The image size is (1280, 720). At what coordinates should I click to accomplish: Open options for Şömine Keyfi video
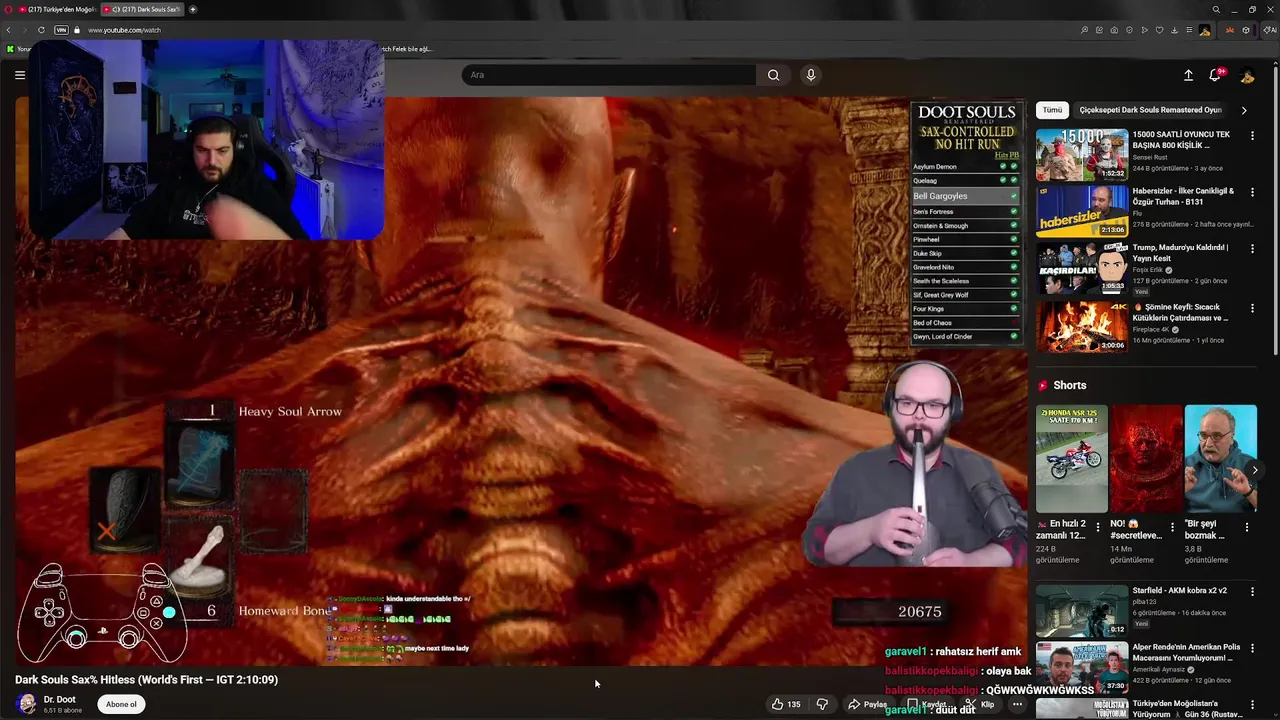(1252, 308)
